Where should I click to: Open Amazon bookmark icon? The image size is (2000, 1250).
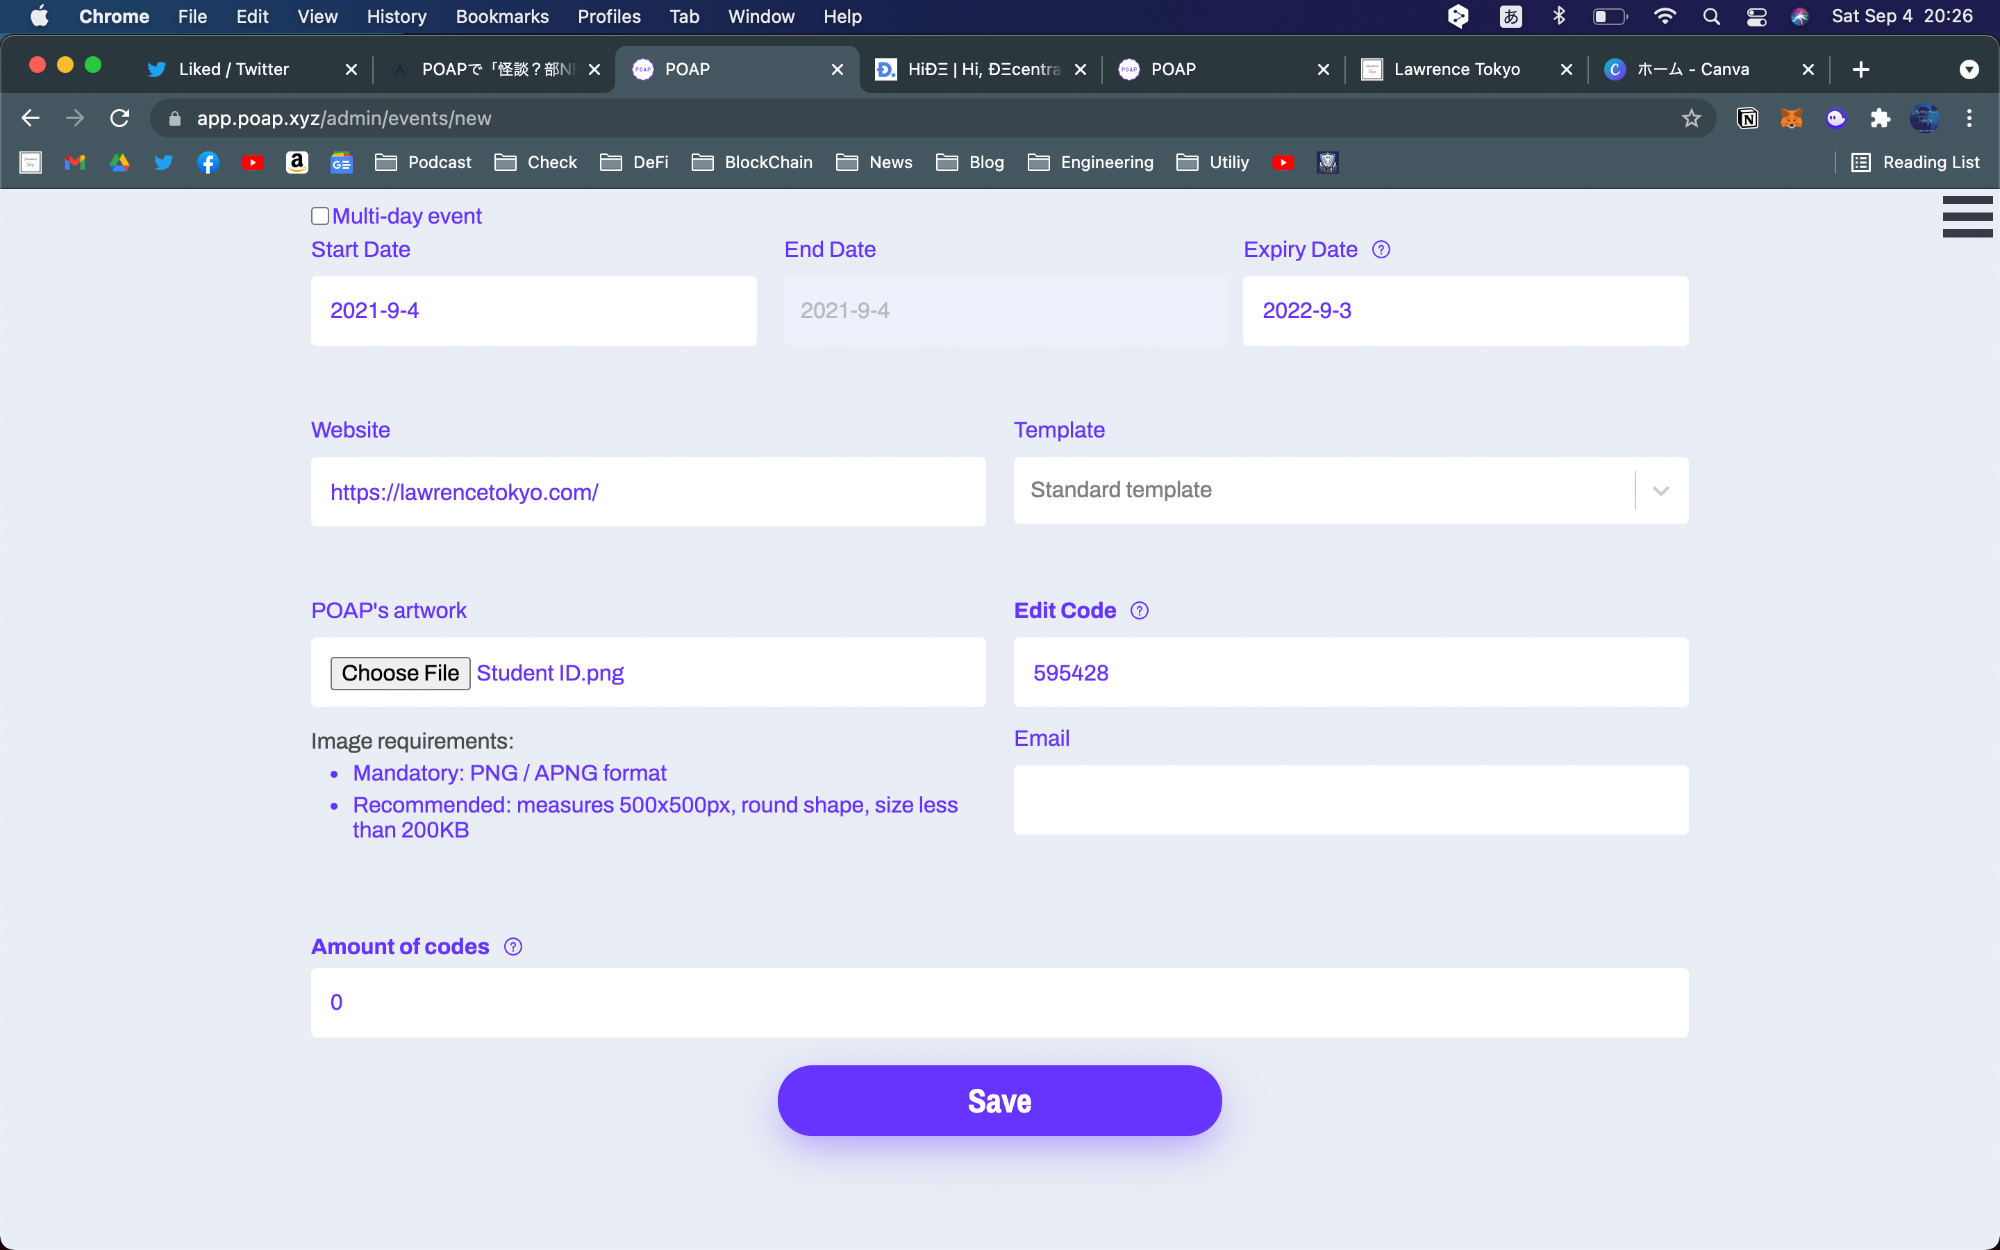point(297,162)
